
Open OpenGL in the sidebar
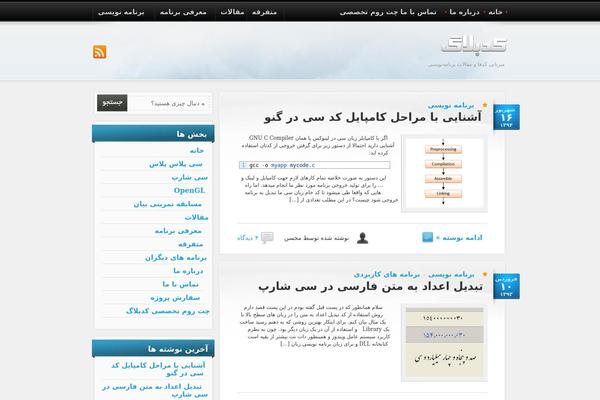pyautogui.click(x=189, y=190)
